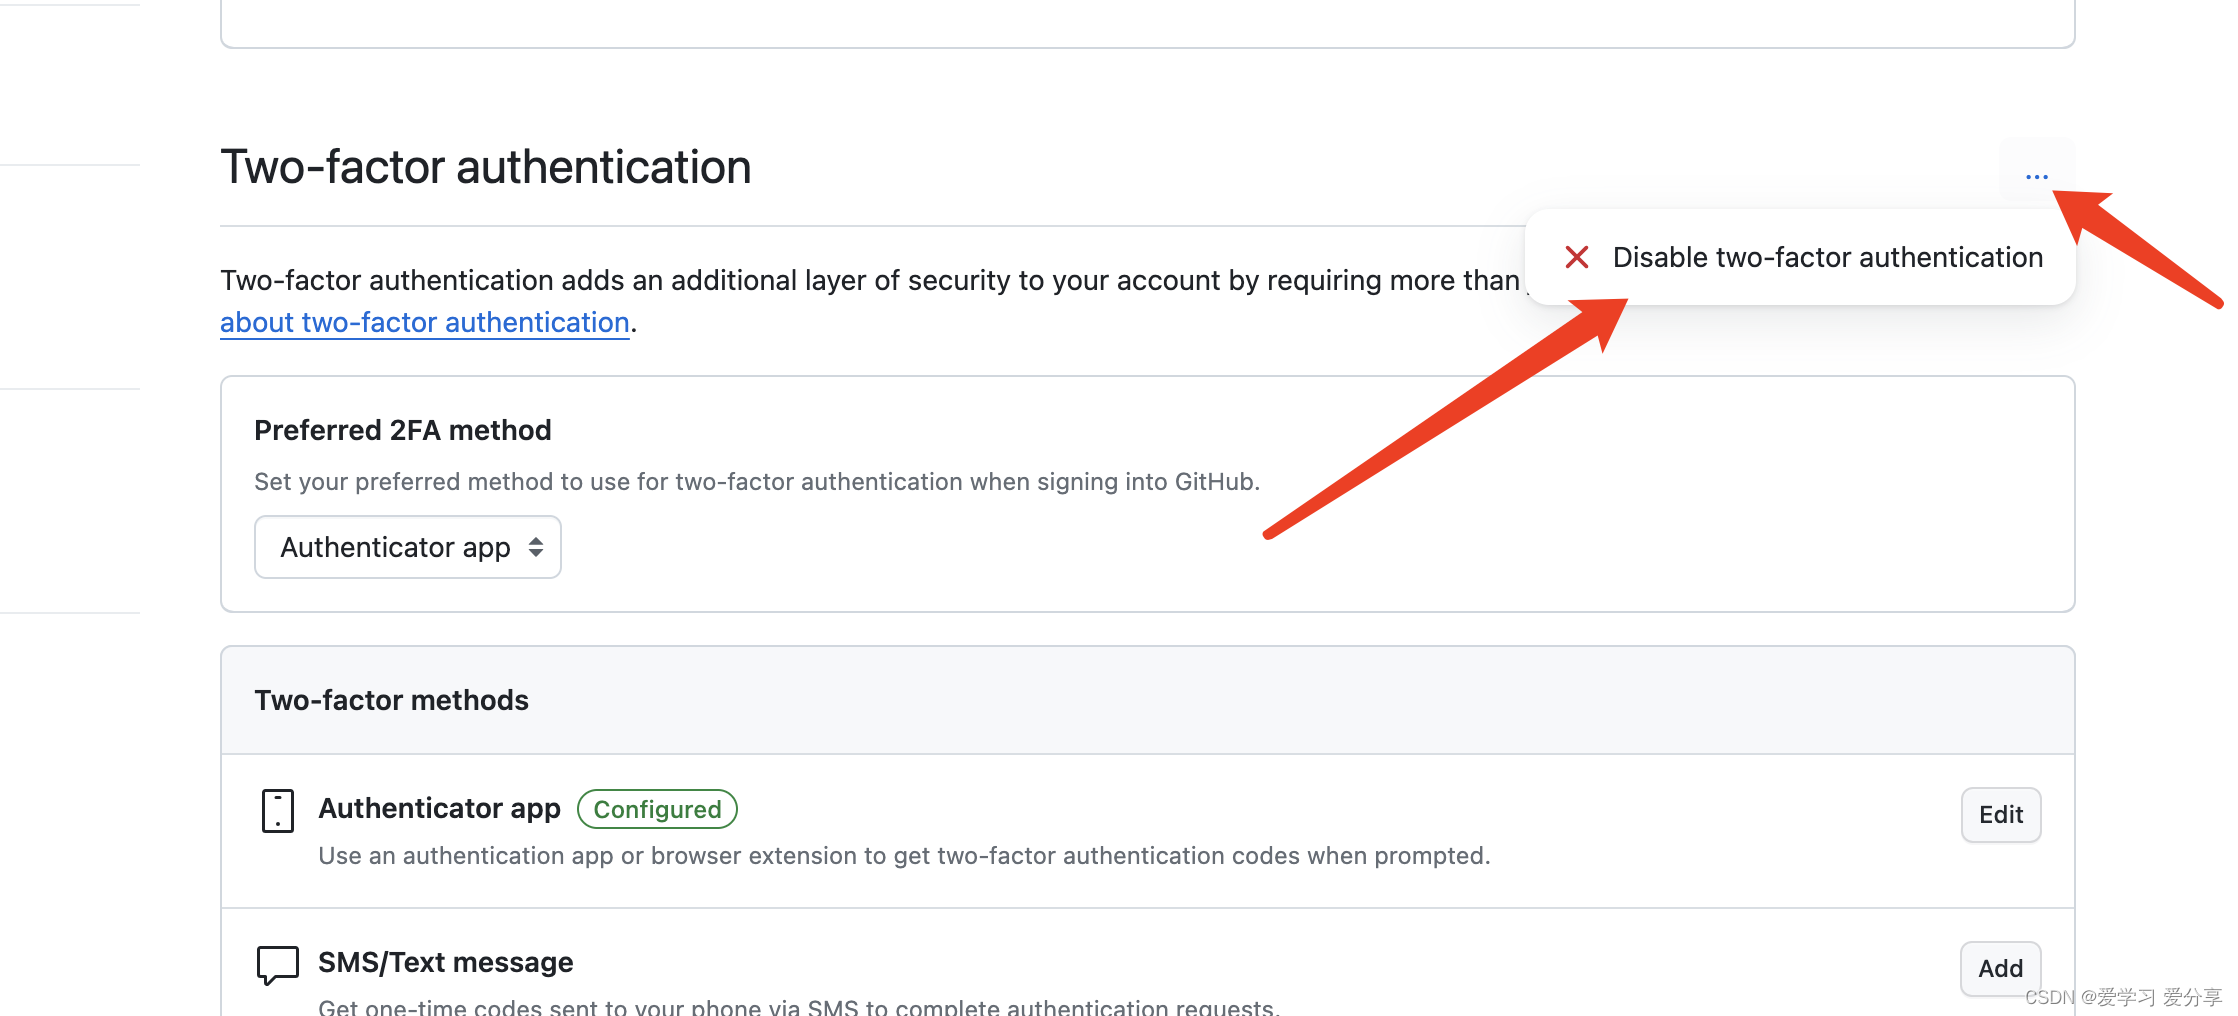Image resolution: width=2238 pixels, height=1016 pixels.
Task: Click the Two-factor methods header
Action: click(391, 700)
